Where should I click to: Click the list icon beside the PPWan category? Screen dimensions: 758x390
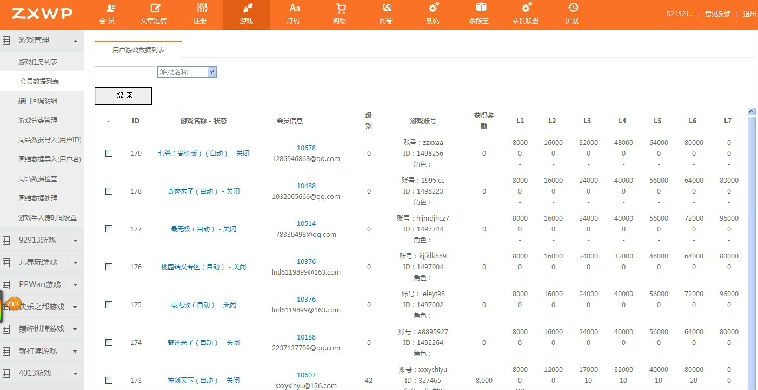click(x=6, y=285)
